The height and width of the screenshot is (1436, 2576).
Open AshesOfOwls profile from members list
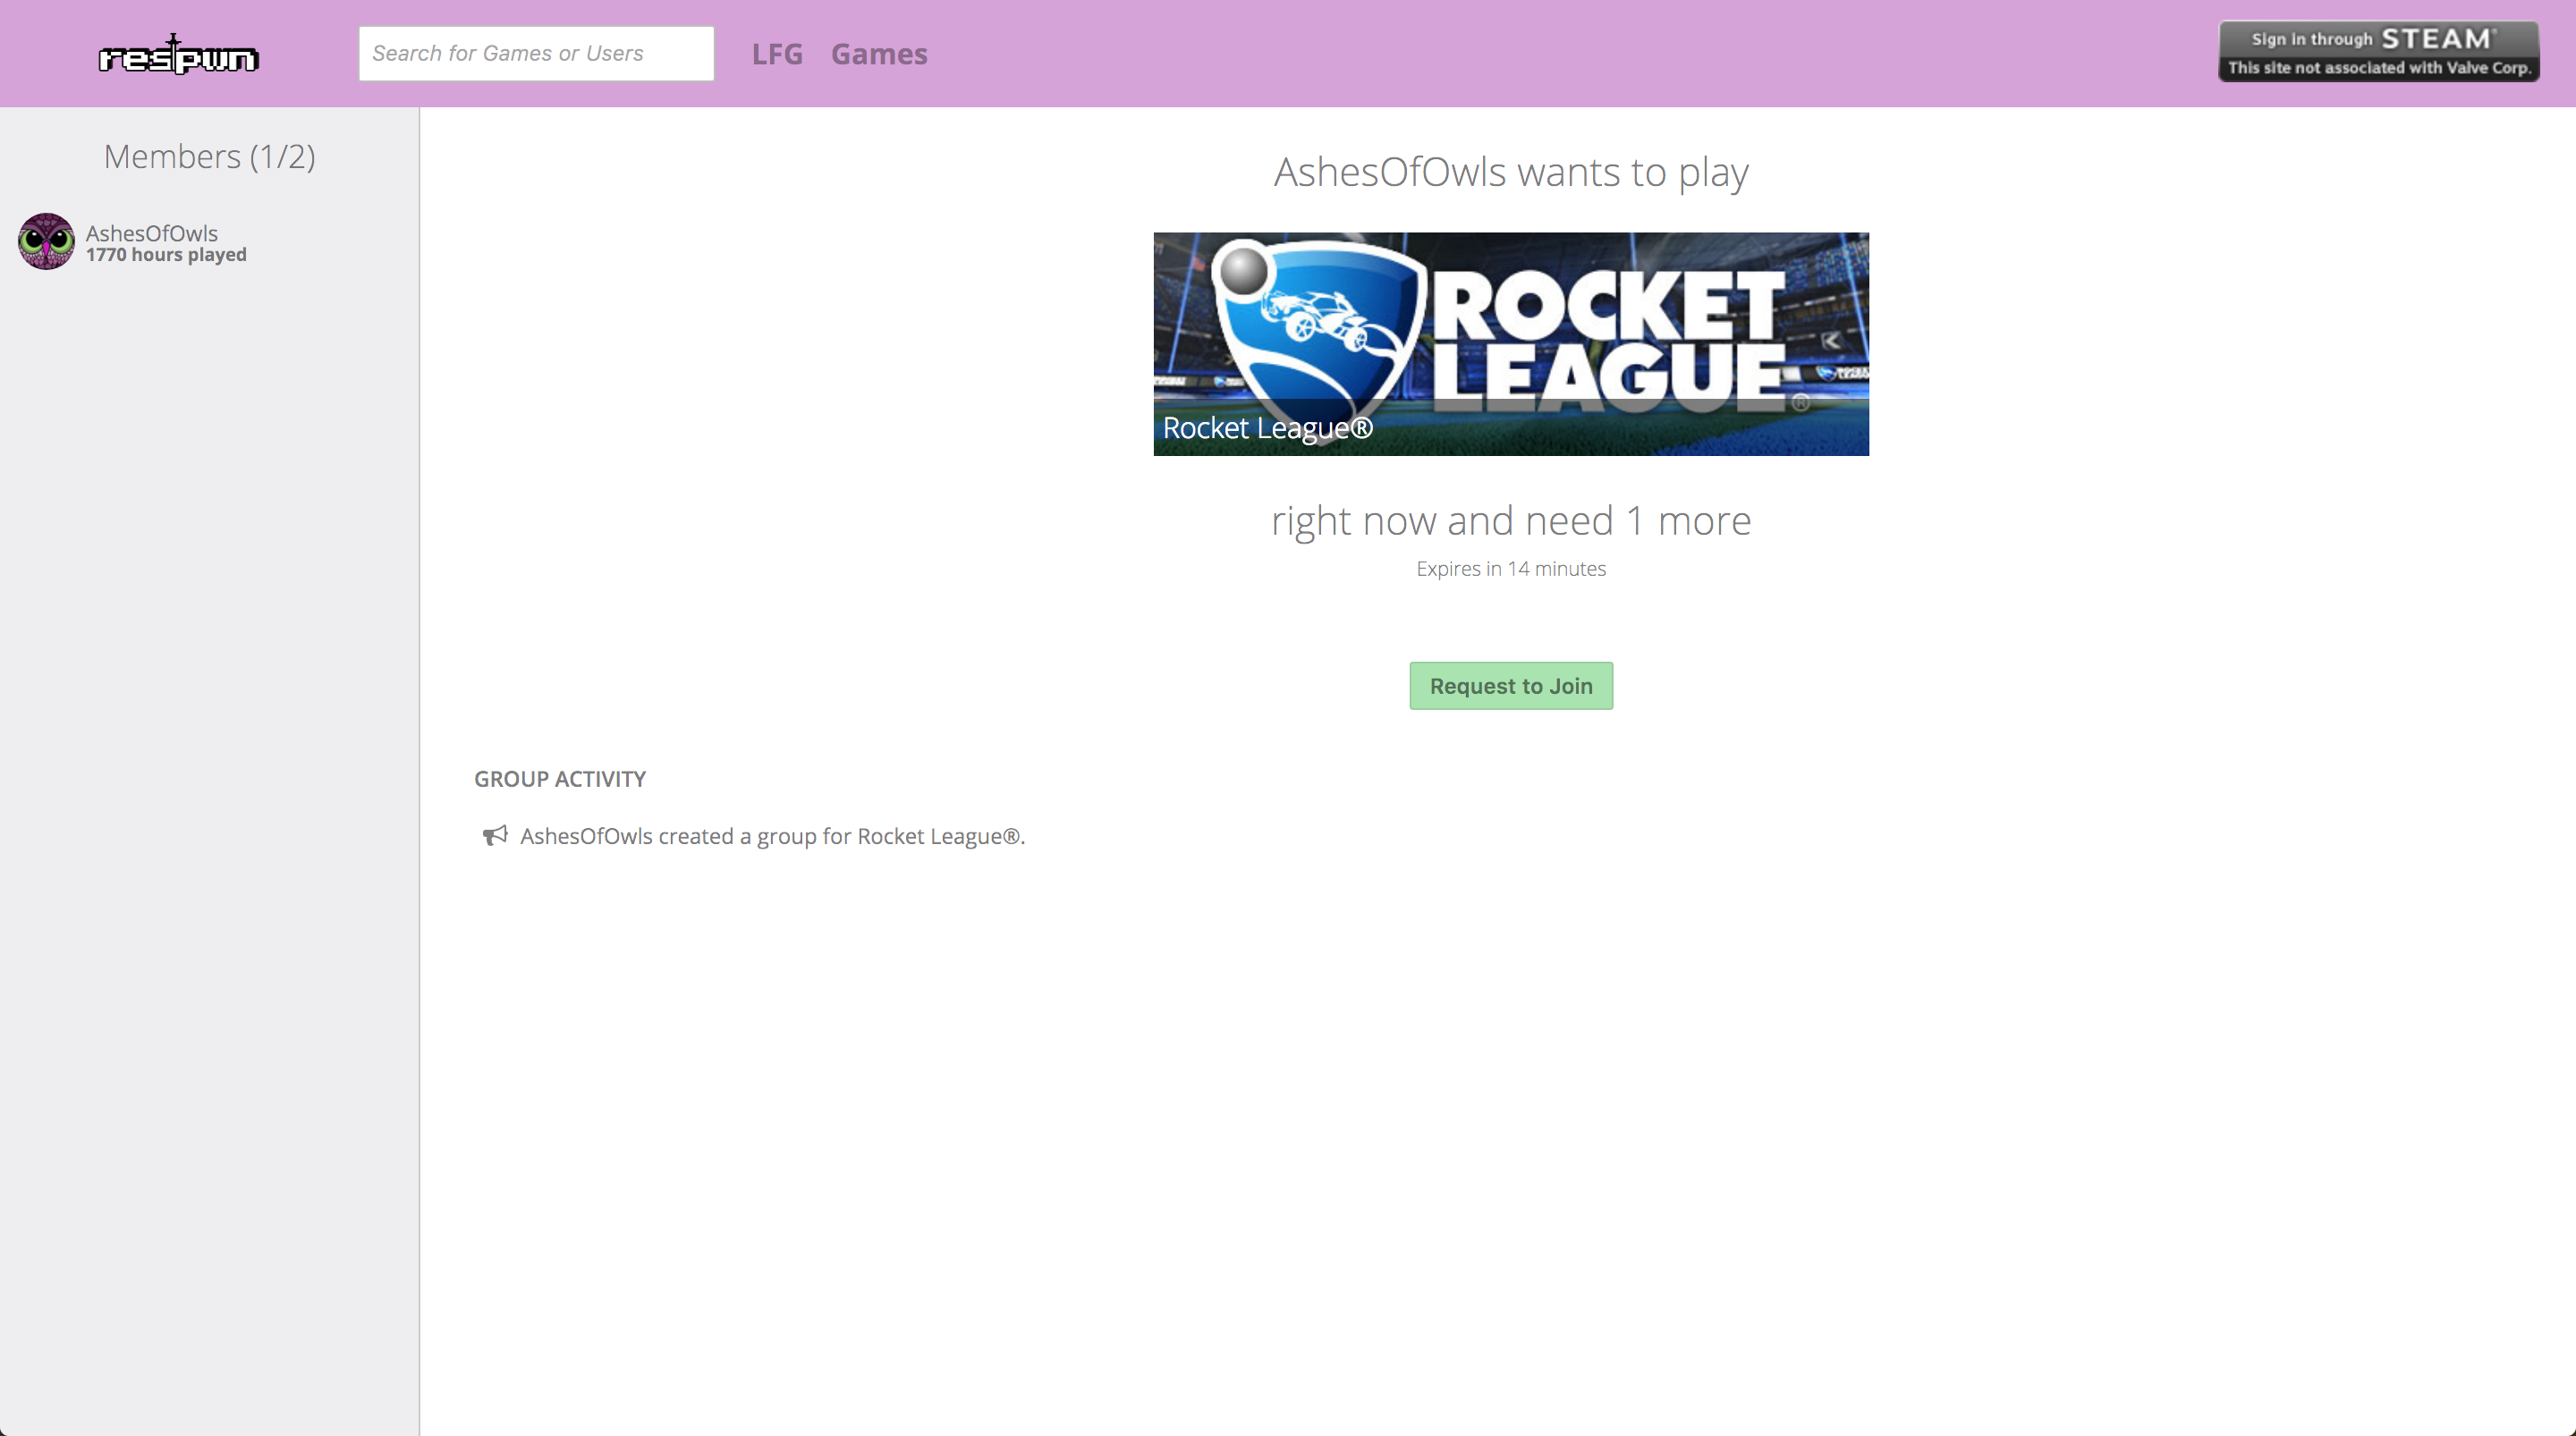151,232
